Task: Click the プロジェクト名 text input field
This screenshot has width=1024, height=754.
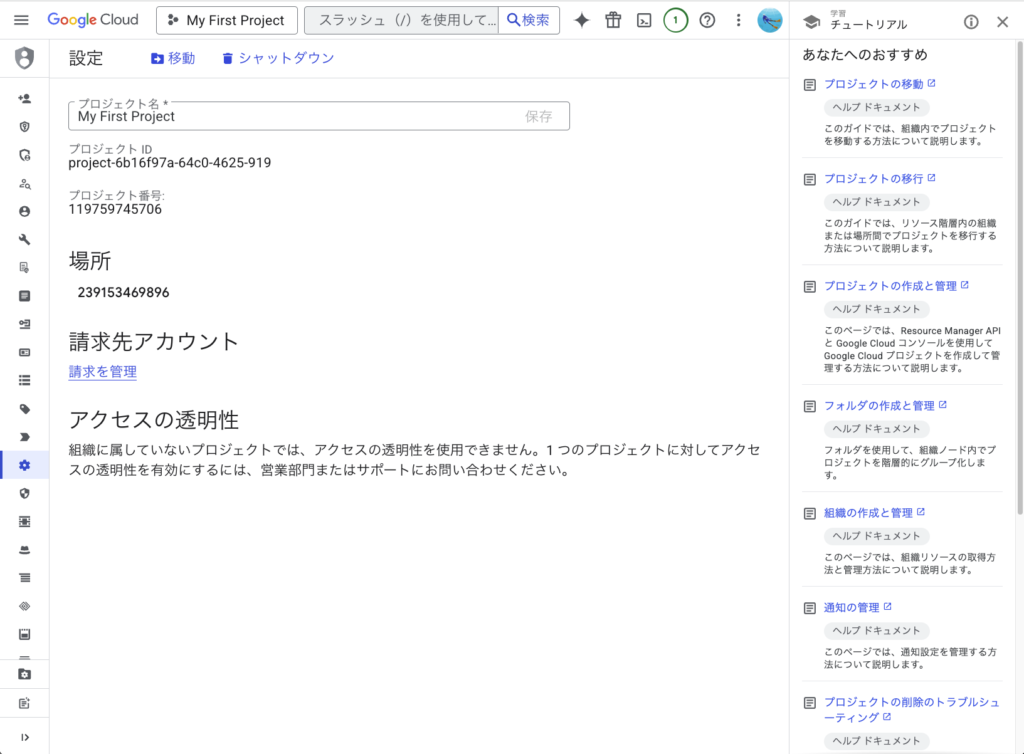Action: [295, 116]
